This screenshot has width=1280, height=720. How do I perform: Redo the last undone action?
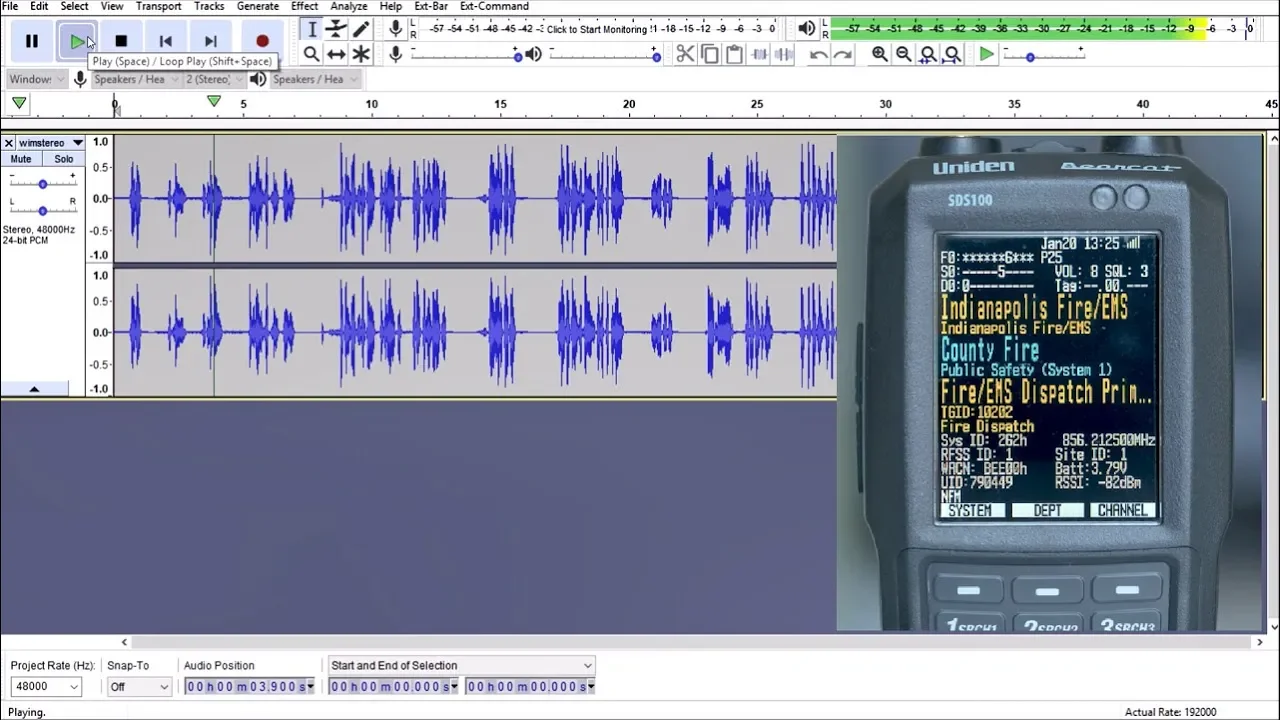coord(842,54)
